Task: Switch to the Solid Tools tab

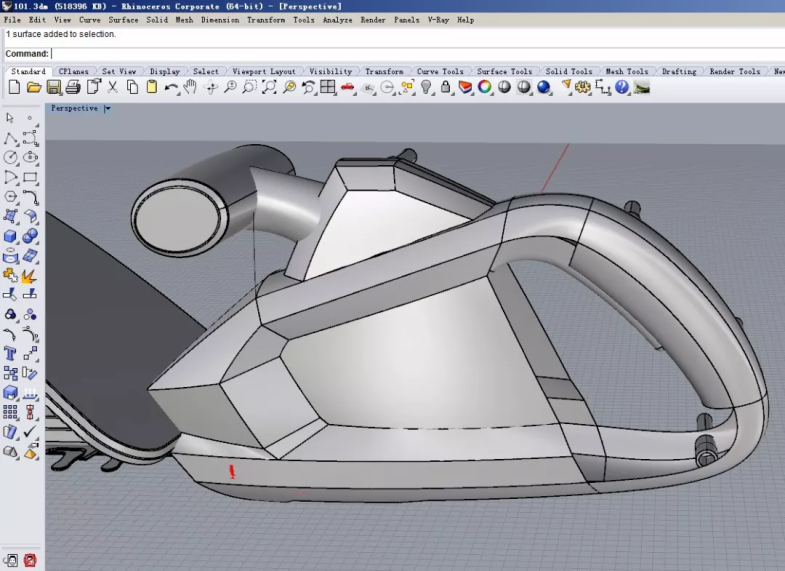Action: [569, 72]
